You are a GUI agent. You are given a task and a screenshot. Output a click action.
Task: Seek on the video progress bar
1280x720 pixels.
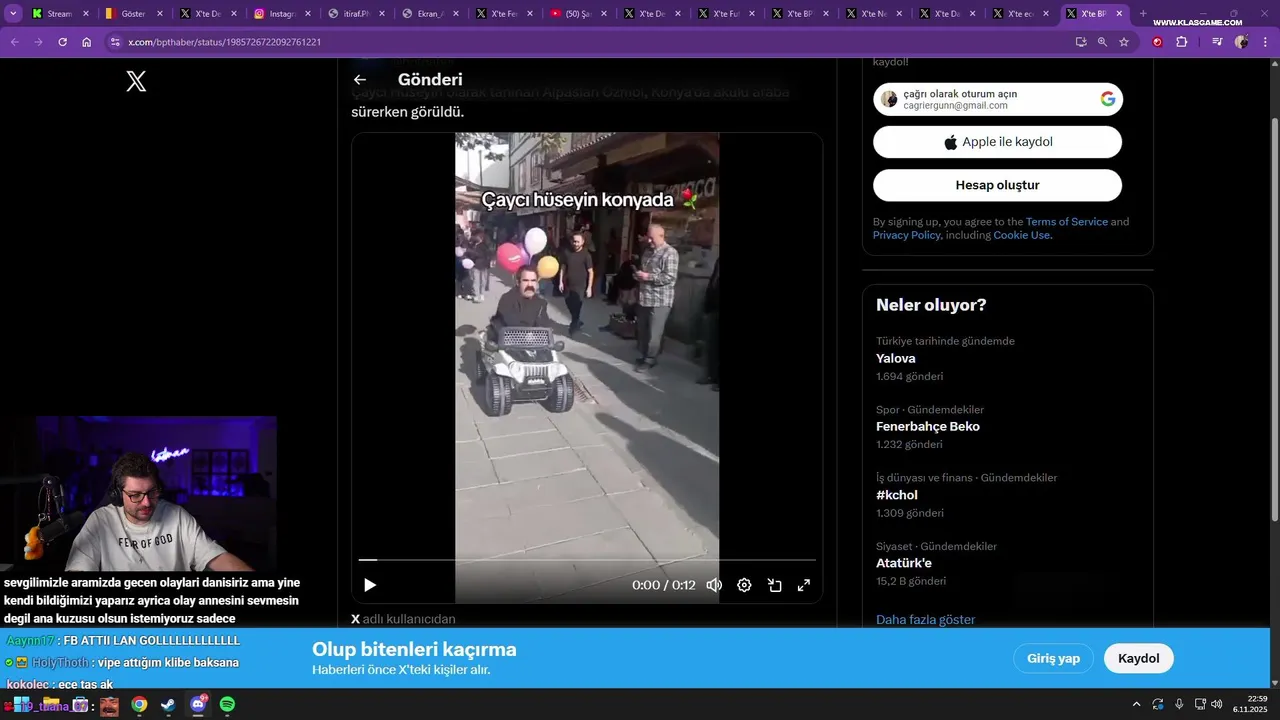pyautogui.click(x=587, y=560)
